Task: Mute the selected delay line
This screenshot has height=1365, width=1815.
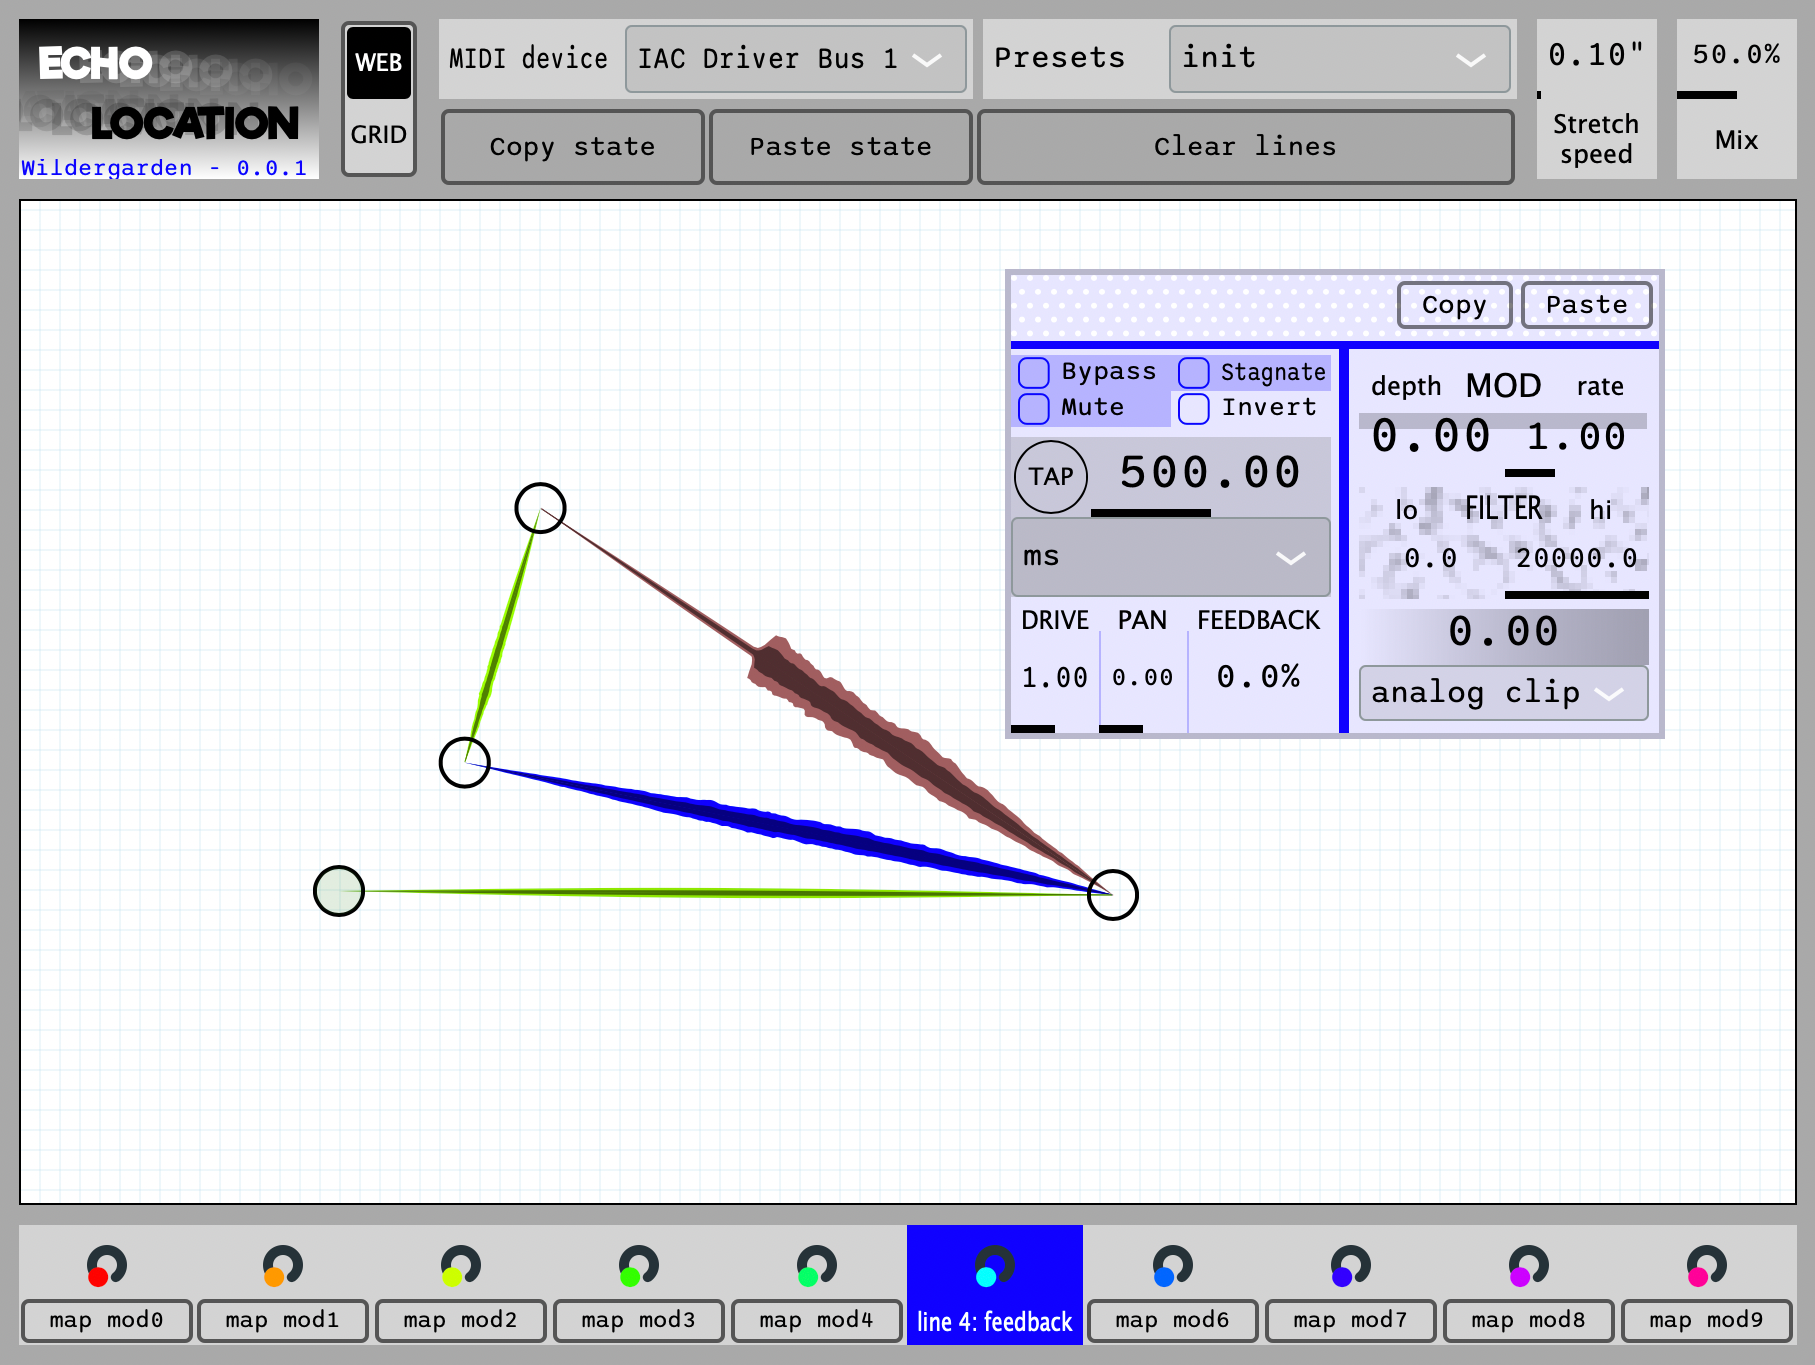Action: coord(1035,407)
